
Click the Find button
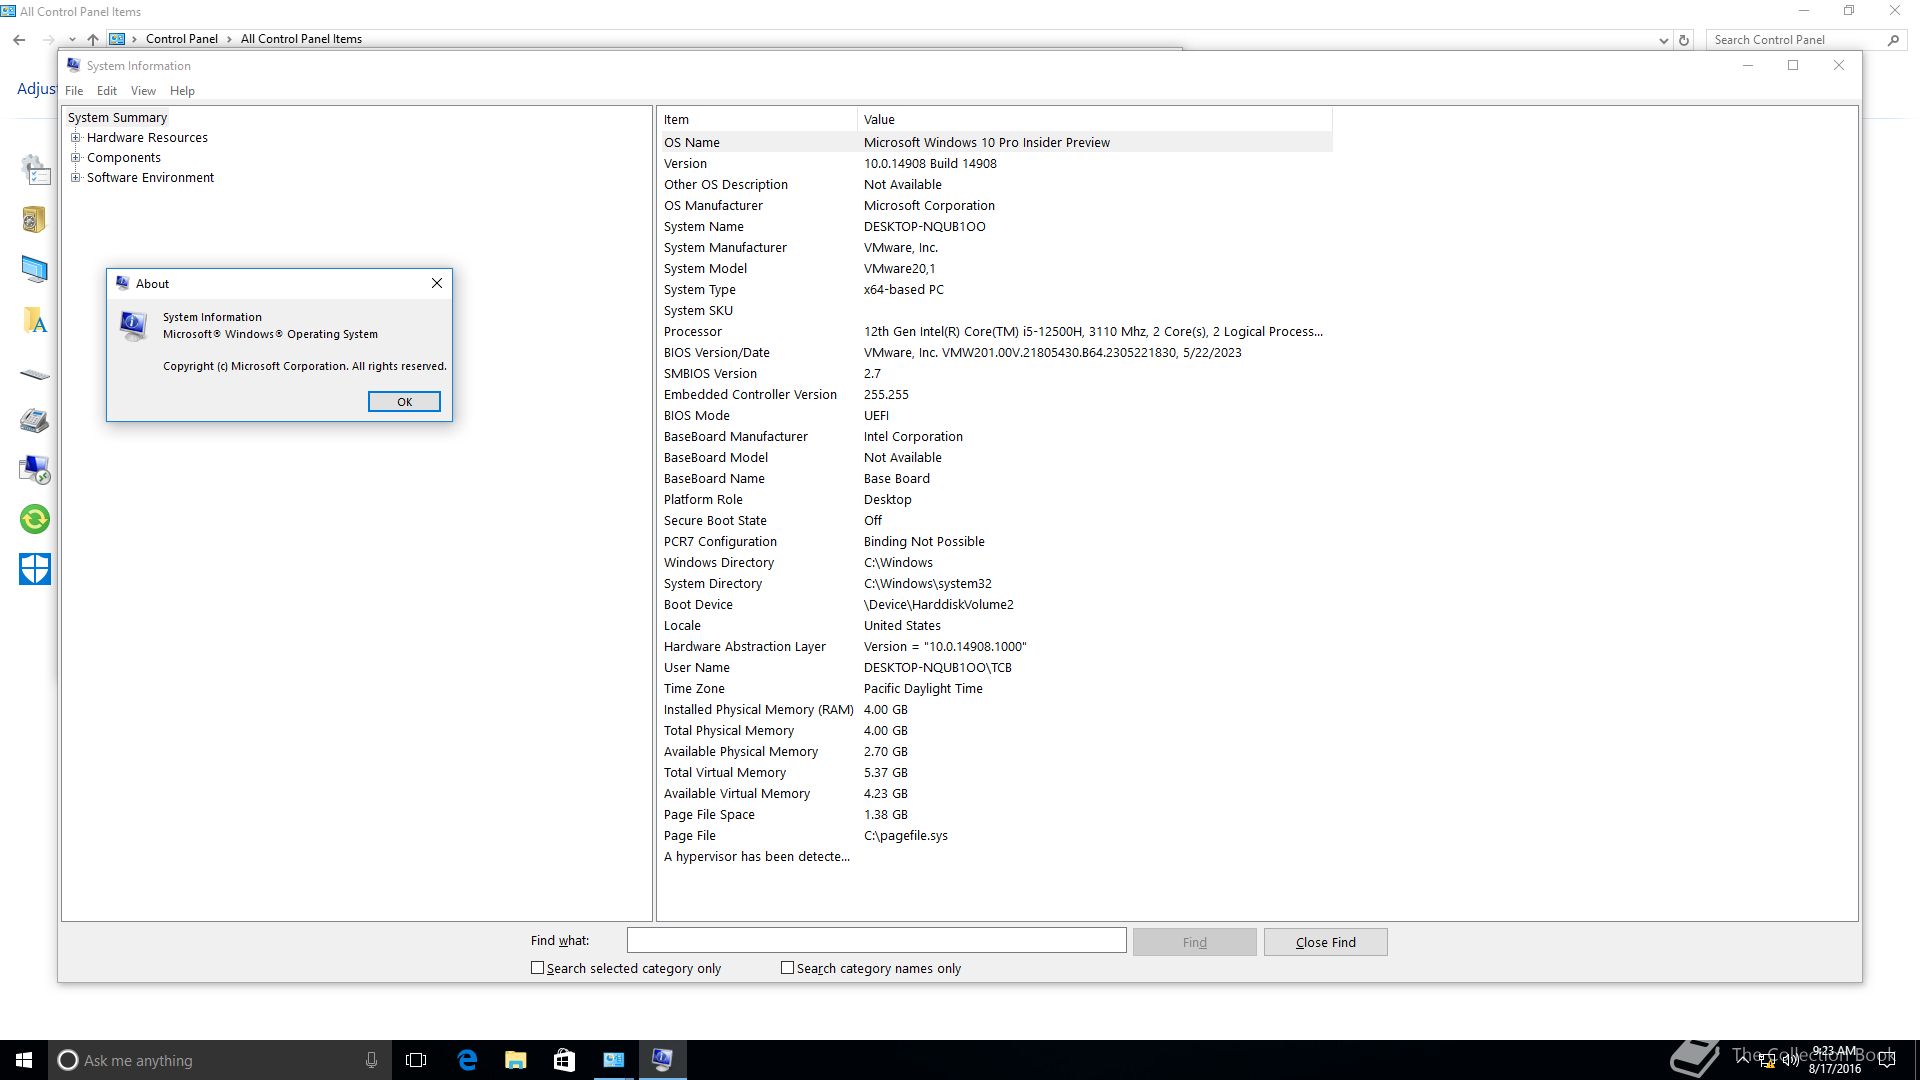[x=1194, y=942]
